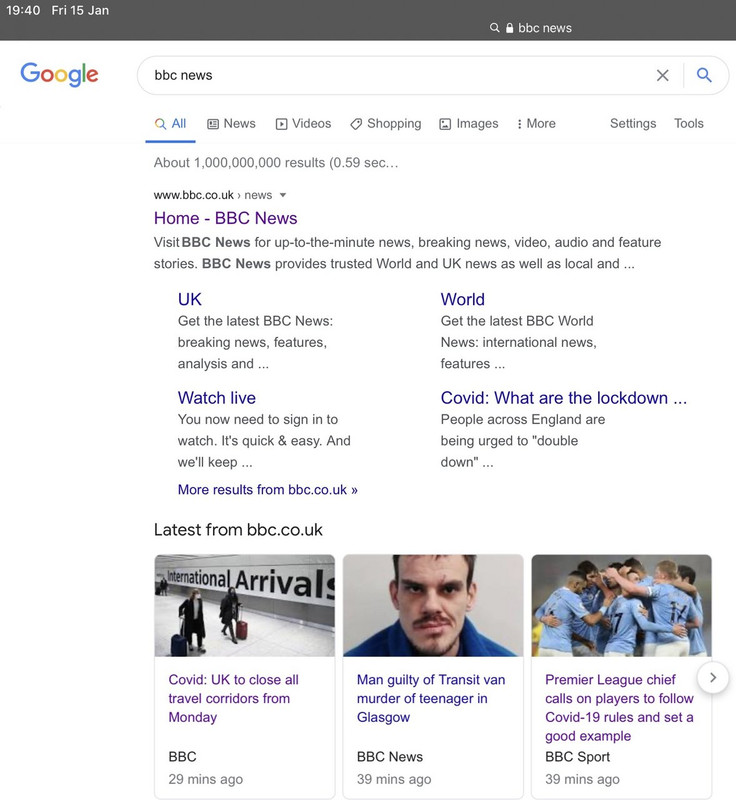Switch to the Images tab

coord(469,123)
